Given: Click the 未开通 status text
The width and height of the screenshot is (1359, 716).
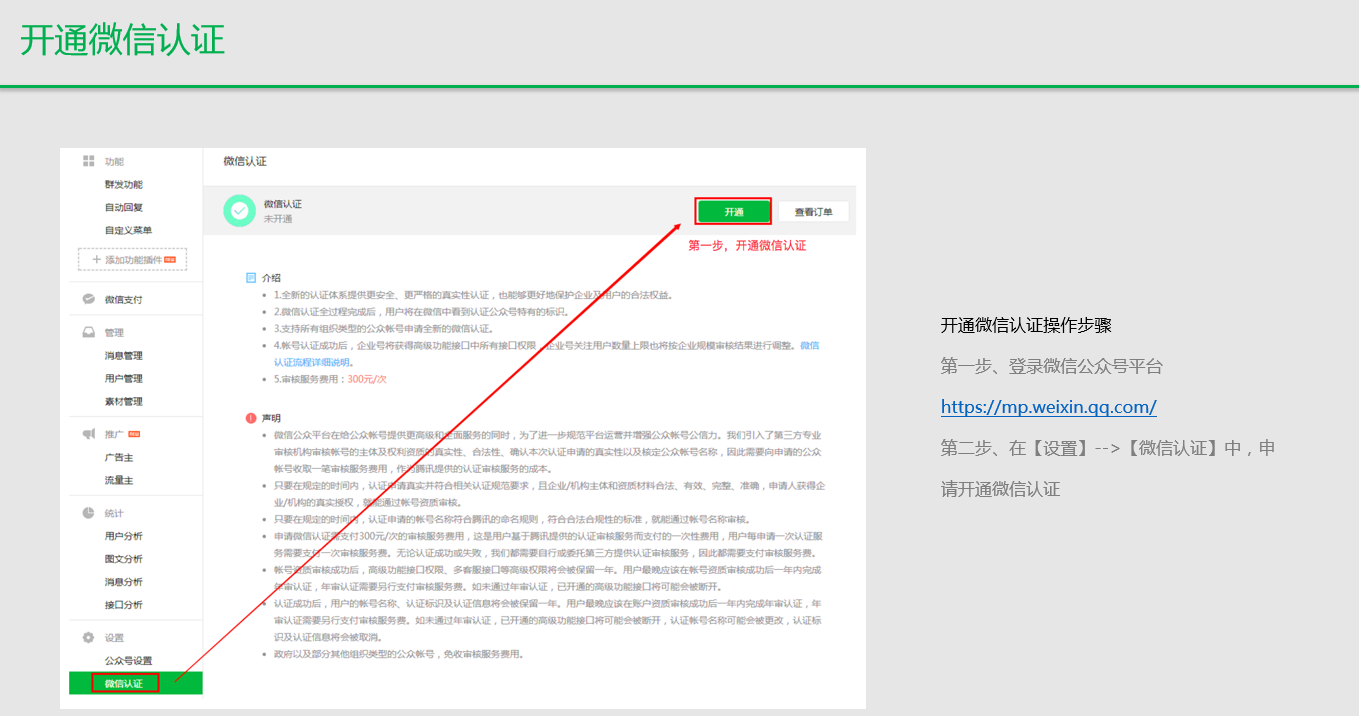Looking at the screenshot, I should (278, 219).
